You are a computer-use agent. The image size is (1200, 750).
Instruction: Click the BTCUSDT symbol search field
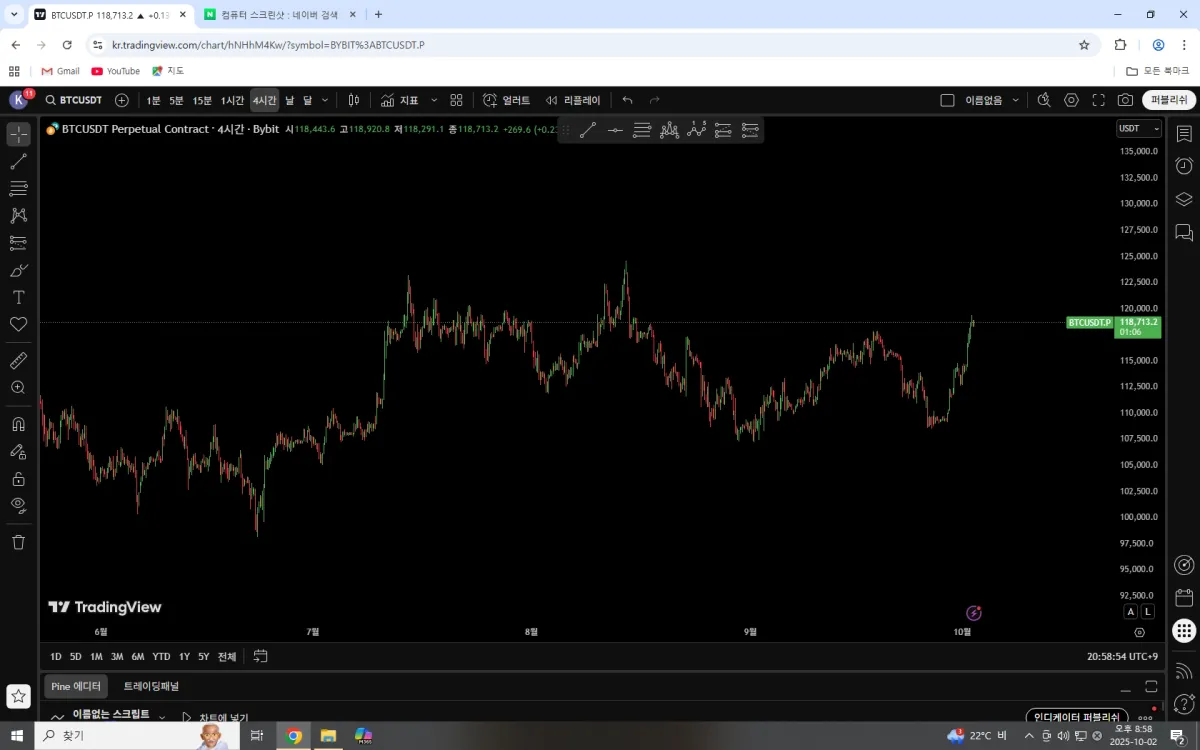(73, 100)
